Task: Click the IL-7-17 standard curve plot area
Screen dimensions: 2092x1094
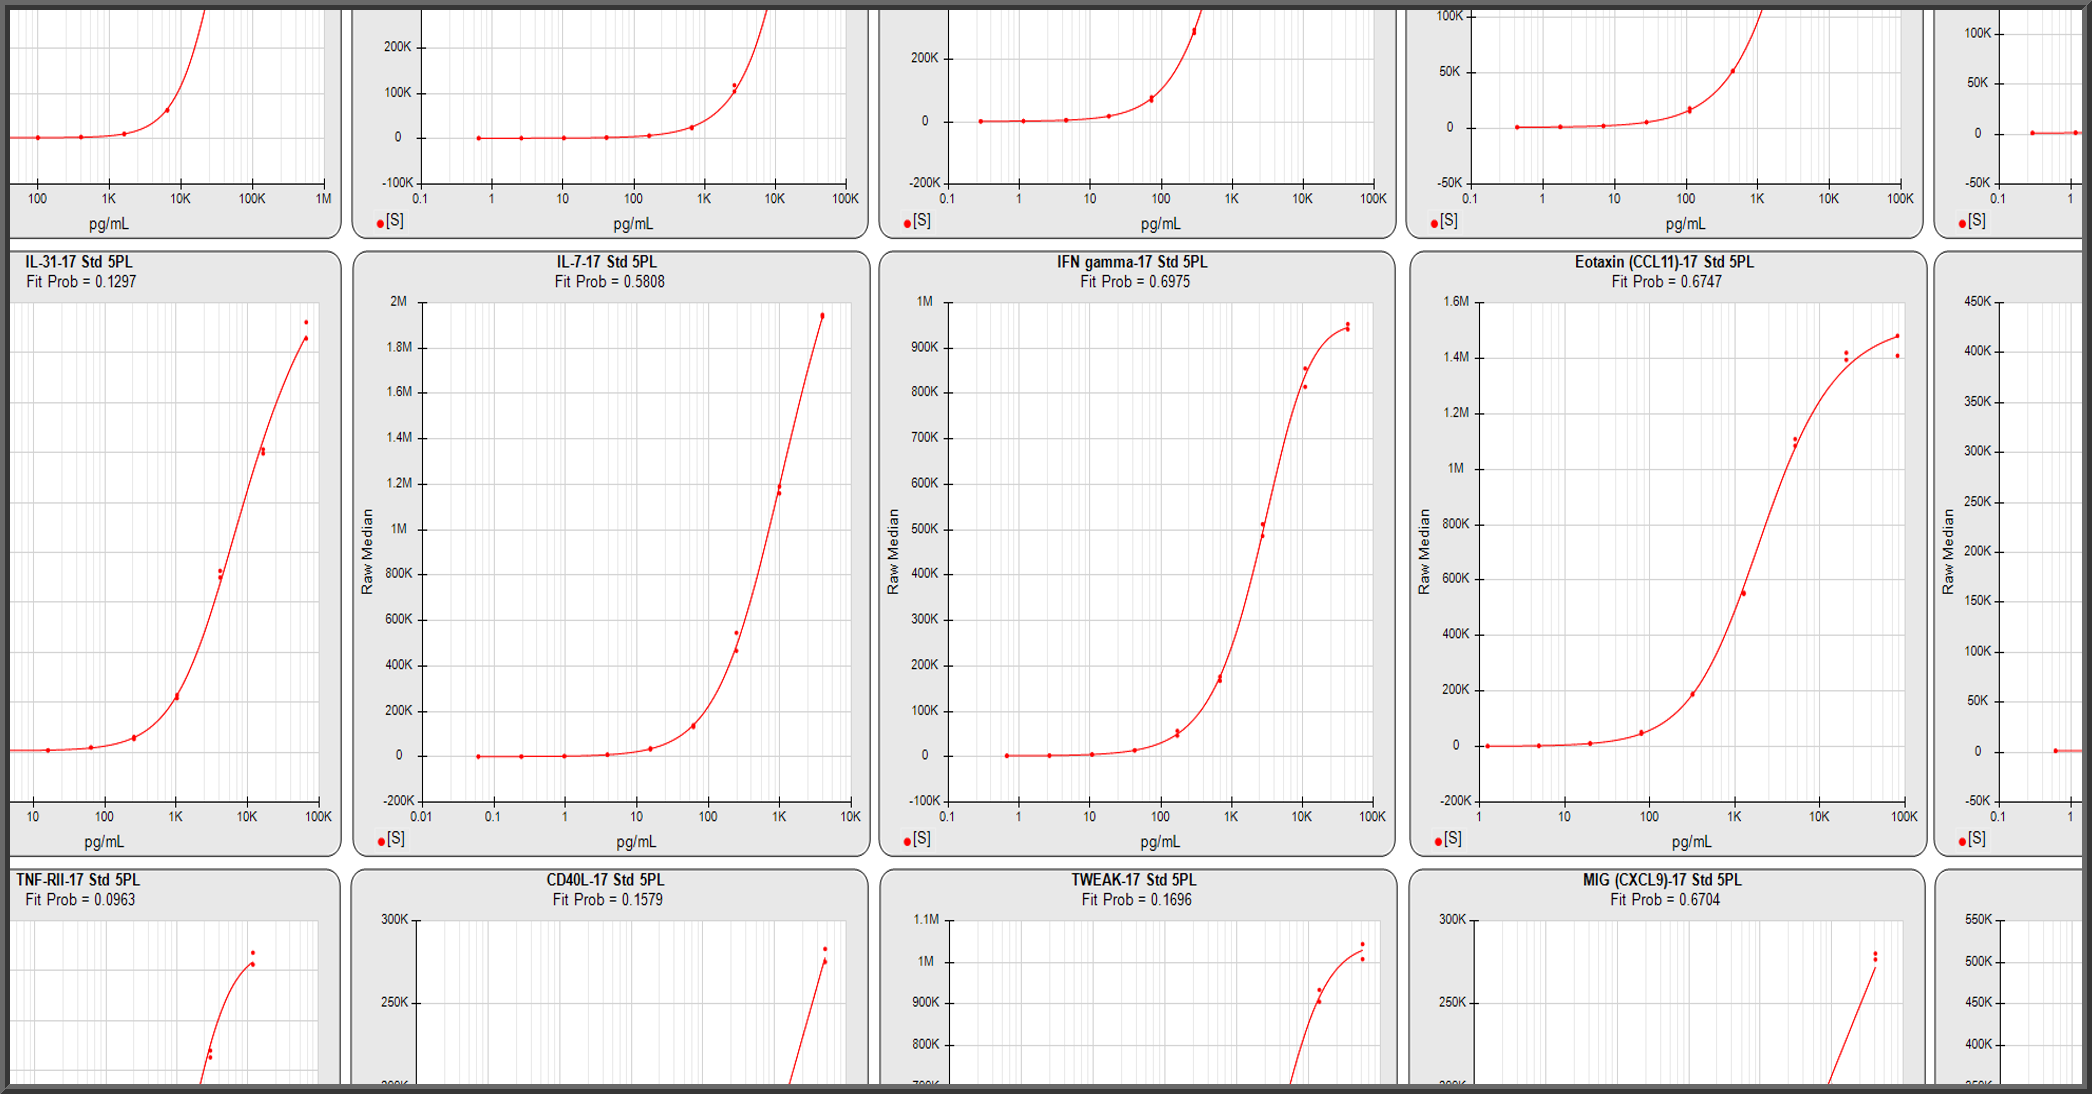Action: click(636, 551)
